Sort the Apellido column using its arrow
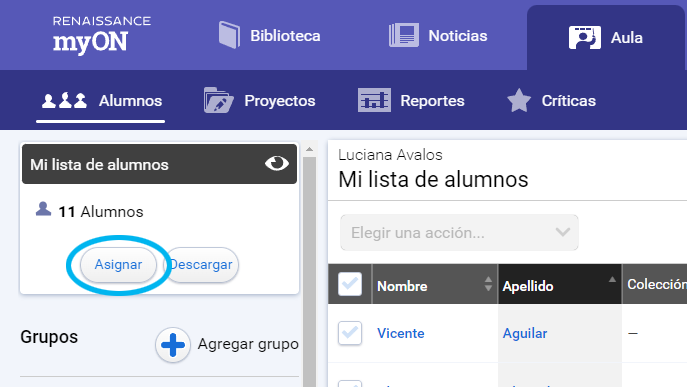 coord(612,280)
